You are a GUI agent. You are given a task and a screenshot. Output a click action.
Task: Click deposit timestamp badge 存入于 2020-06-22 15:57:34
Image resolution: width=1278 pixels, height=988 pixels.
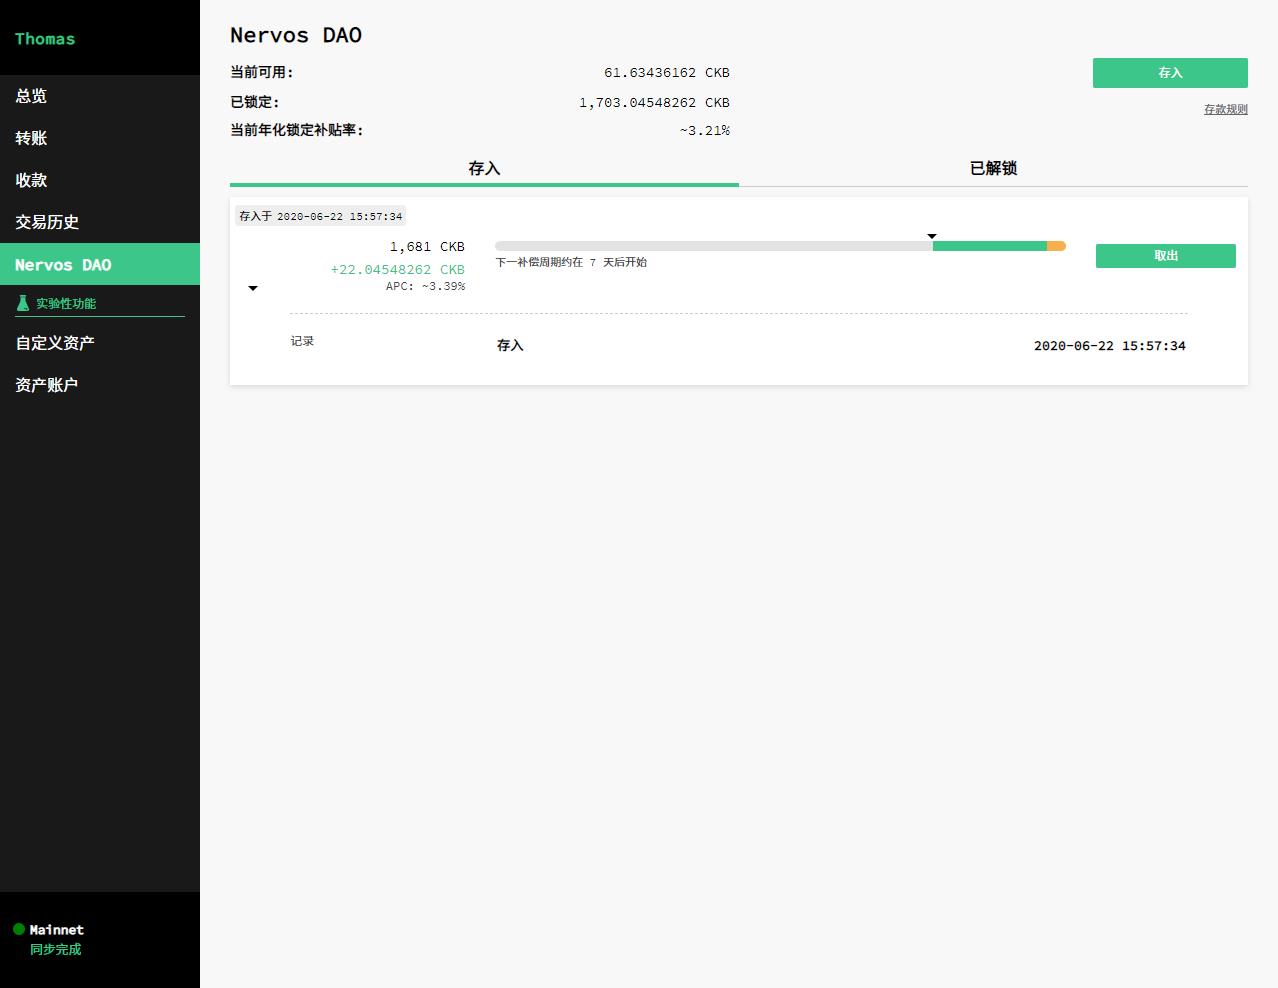tap(321, 216)
